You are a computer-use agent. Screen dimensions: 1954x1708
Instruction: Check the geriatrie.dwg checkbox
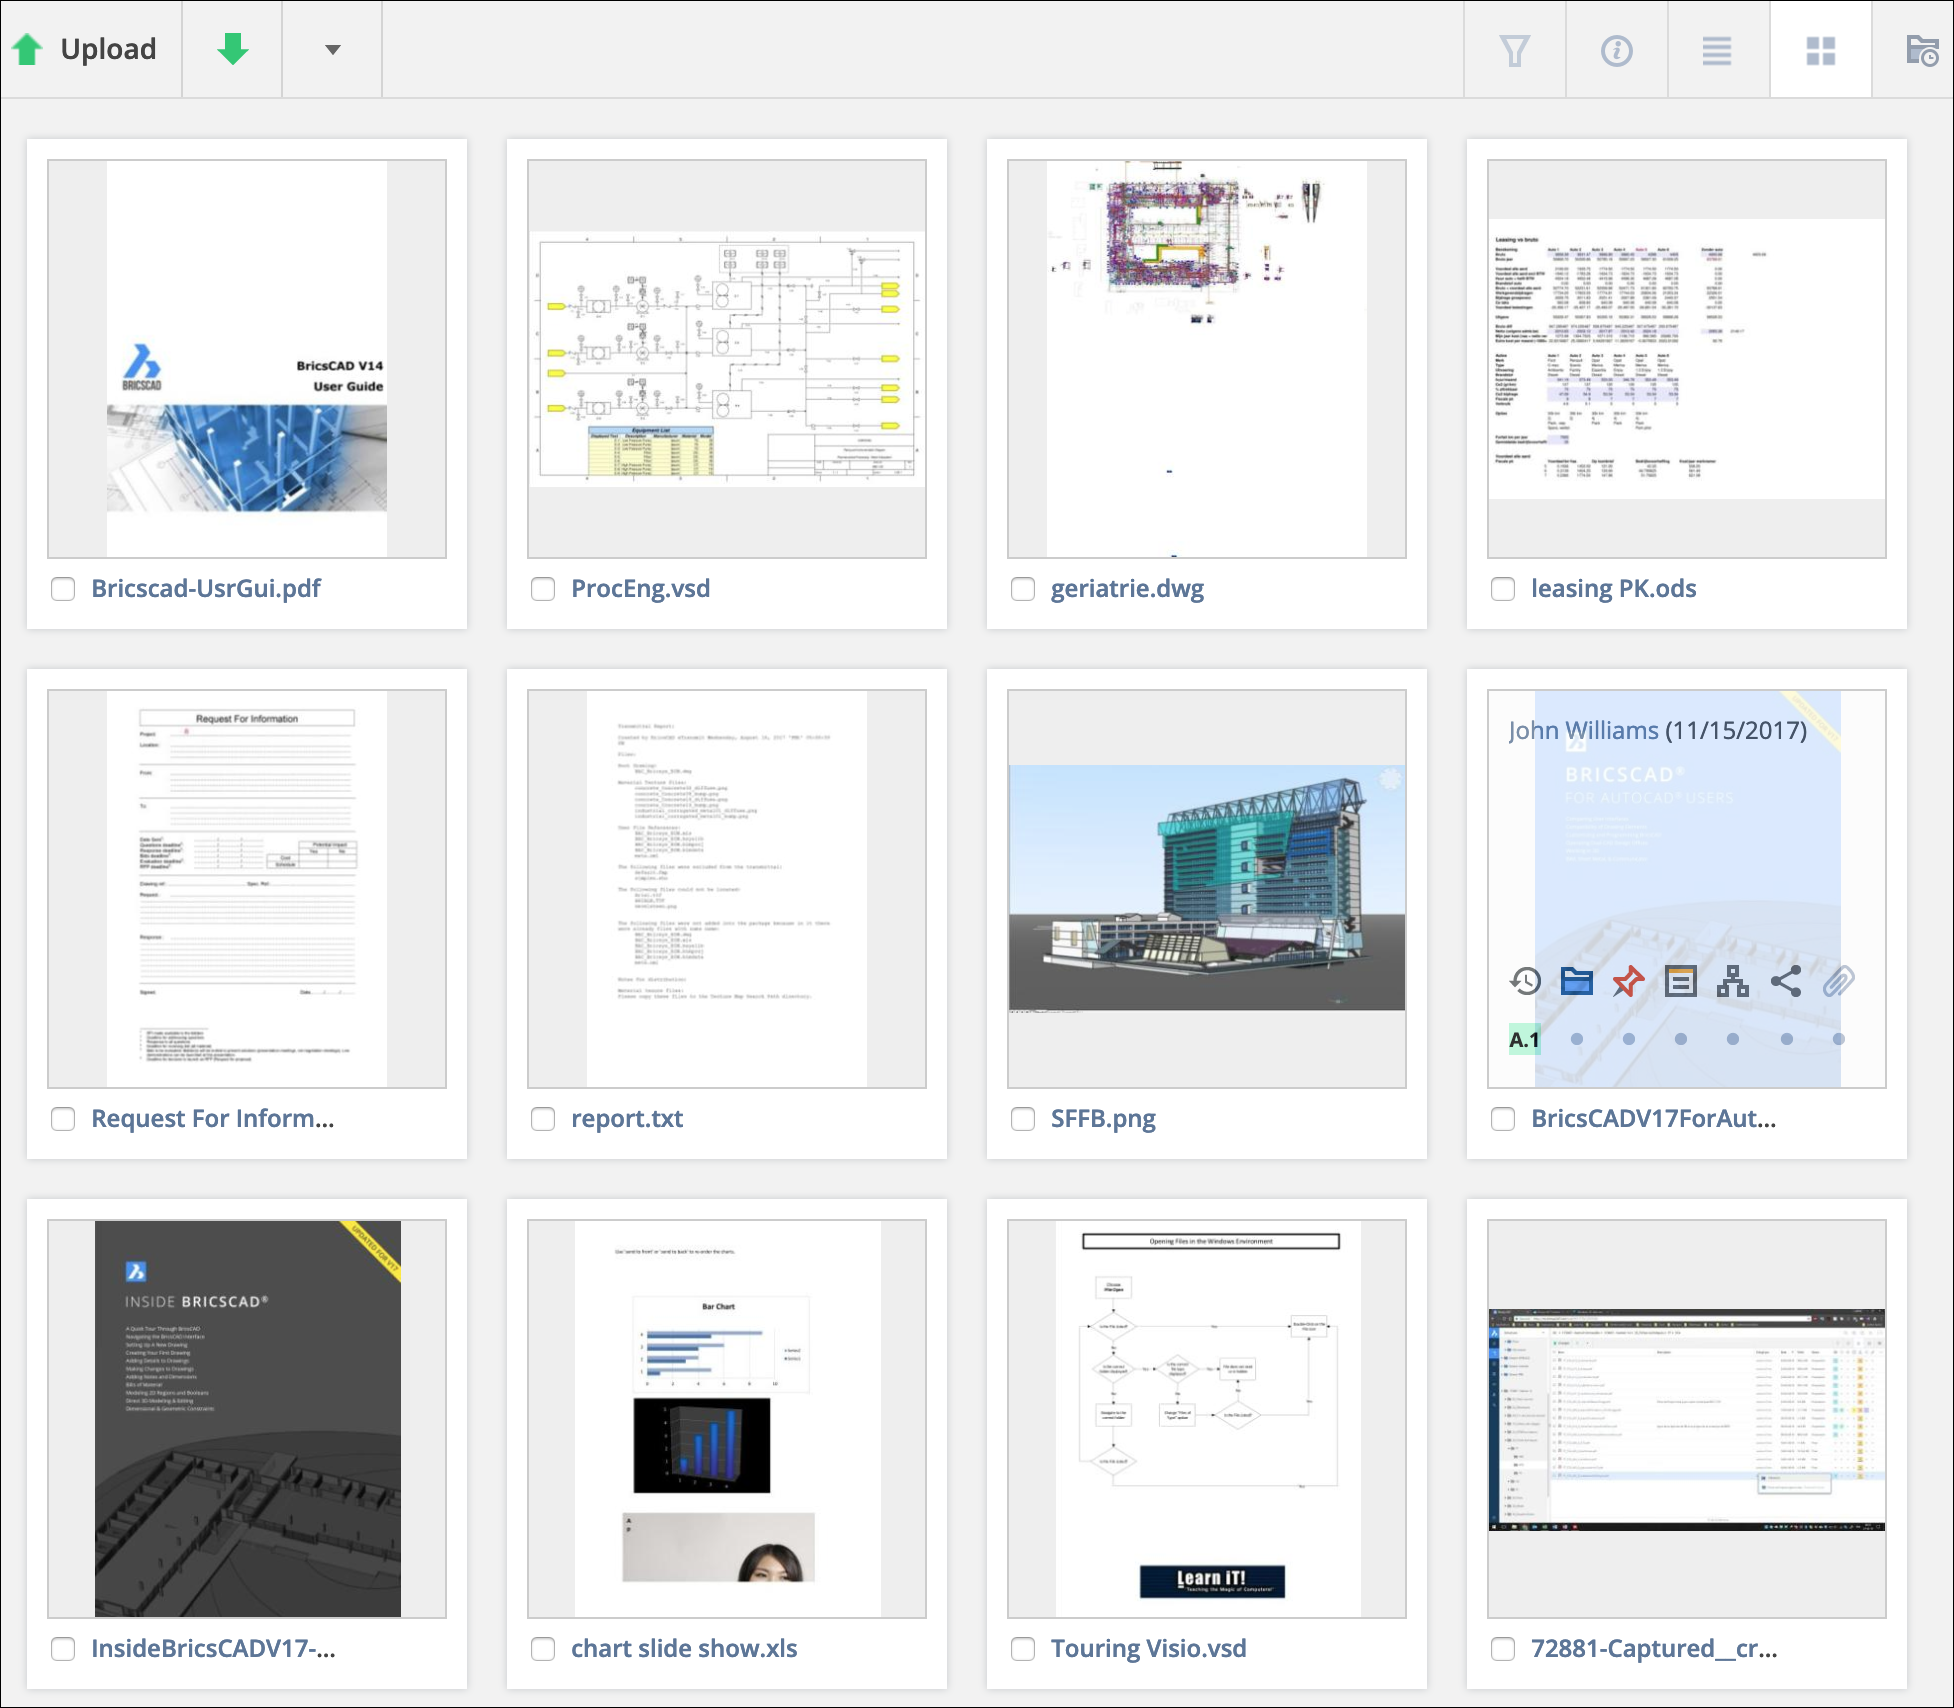point(1023,589)
